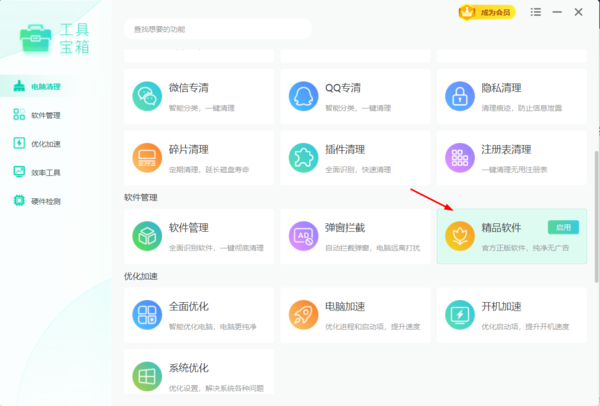Click 自动拦截弹窗，电脑远离打扰 description
The height and width of the screenshot is (406, 600).
coord(372,248)
